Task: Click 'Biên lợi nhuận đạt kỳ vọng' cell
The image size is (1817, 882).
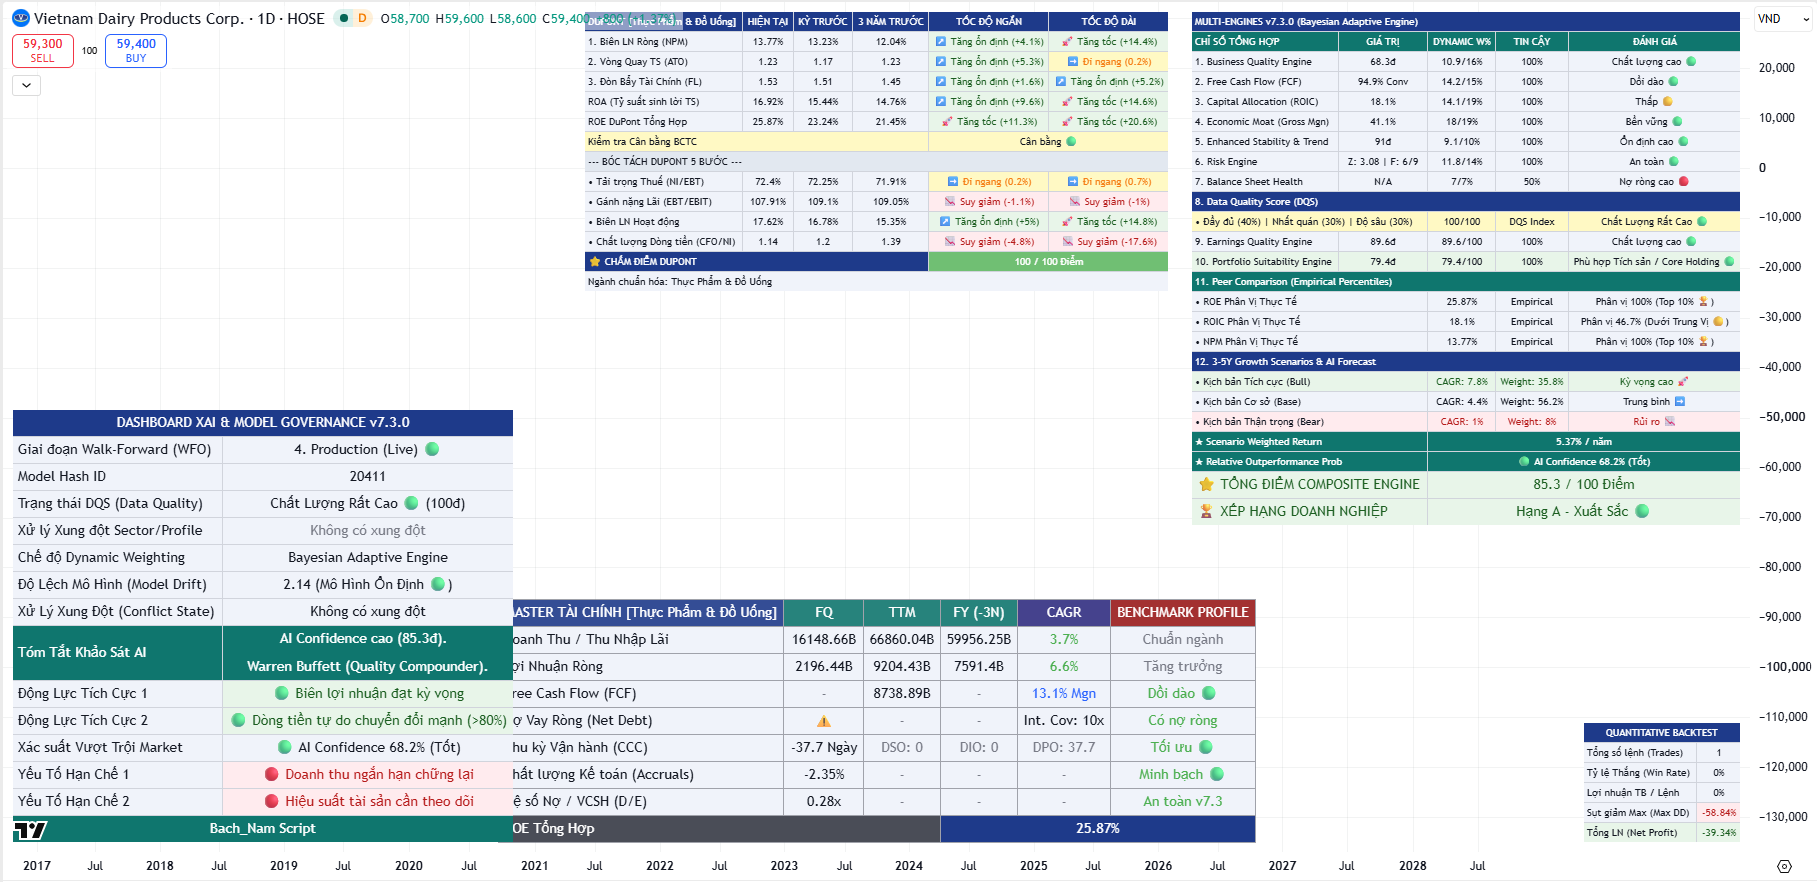Action: (367, 694)
